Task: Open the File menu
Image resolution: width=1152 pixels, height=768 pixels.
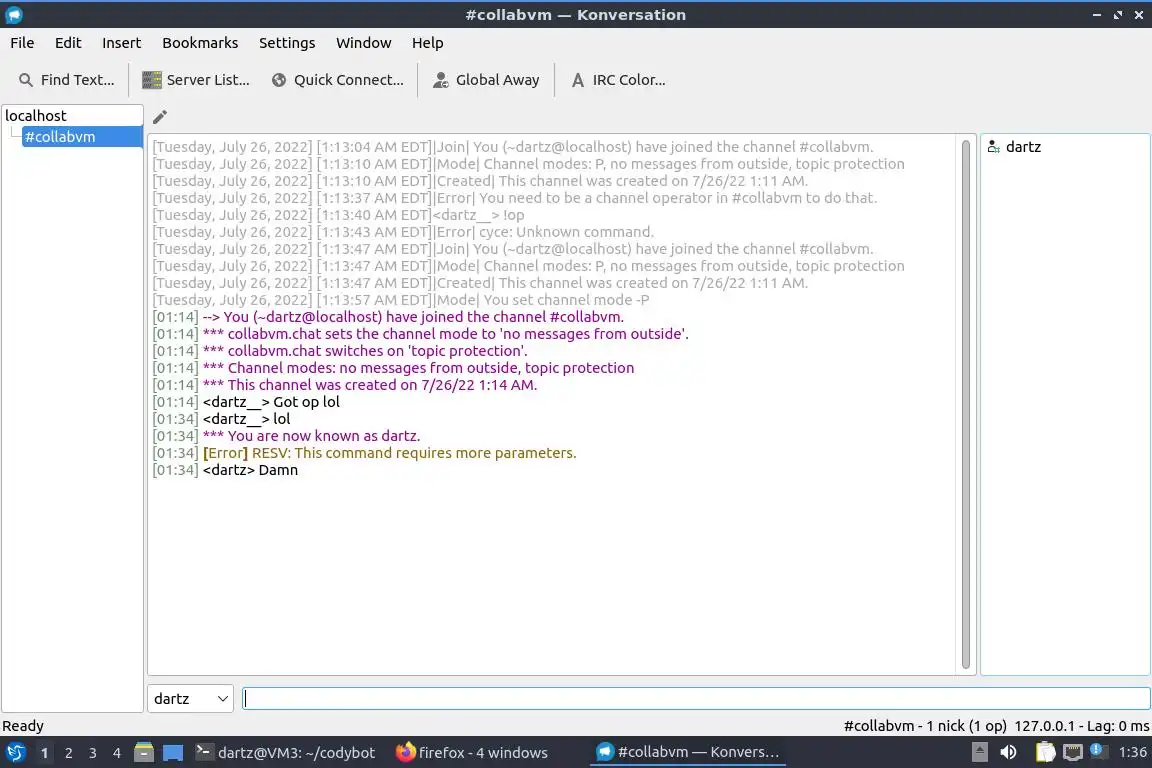Action: coord(22,43)
